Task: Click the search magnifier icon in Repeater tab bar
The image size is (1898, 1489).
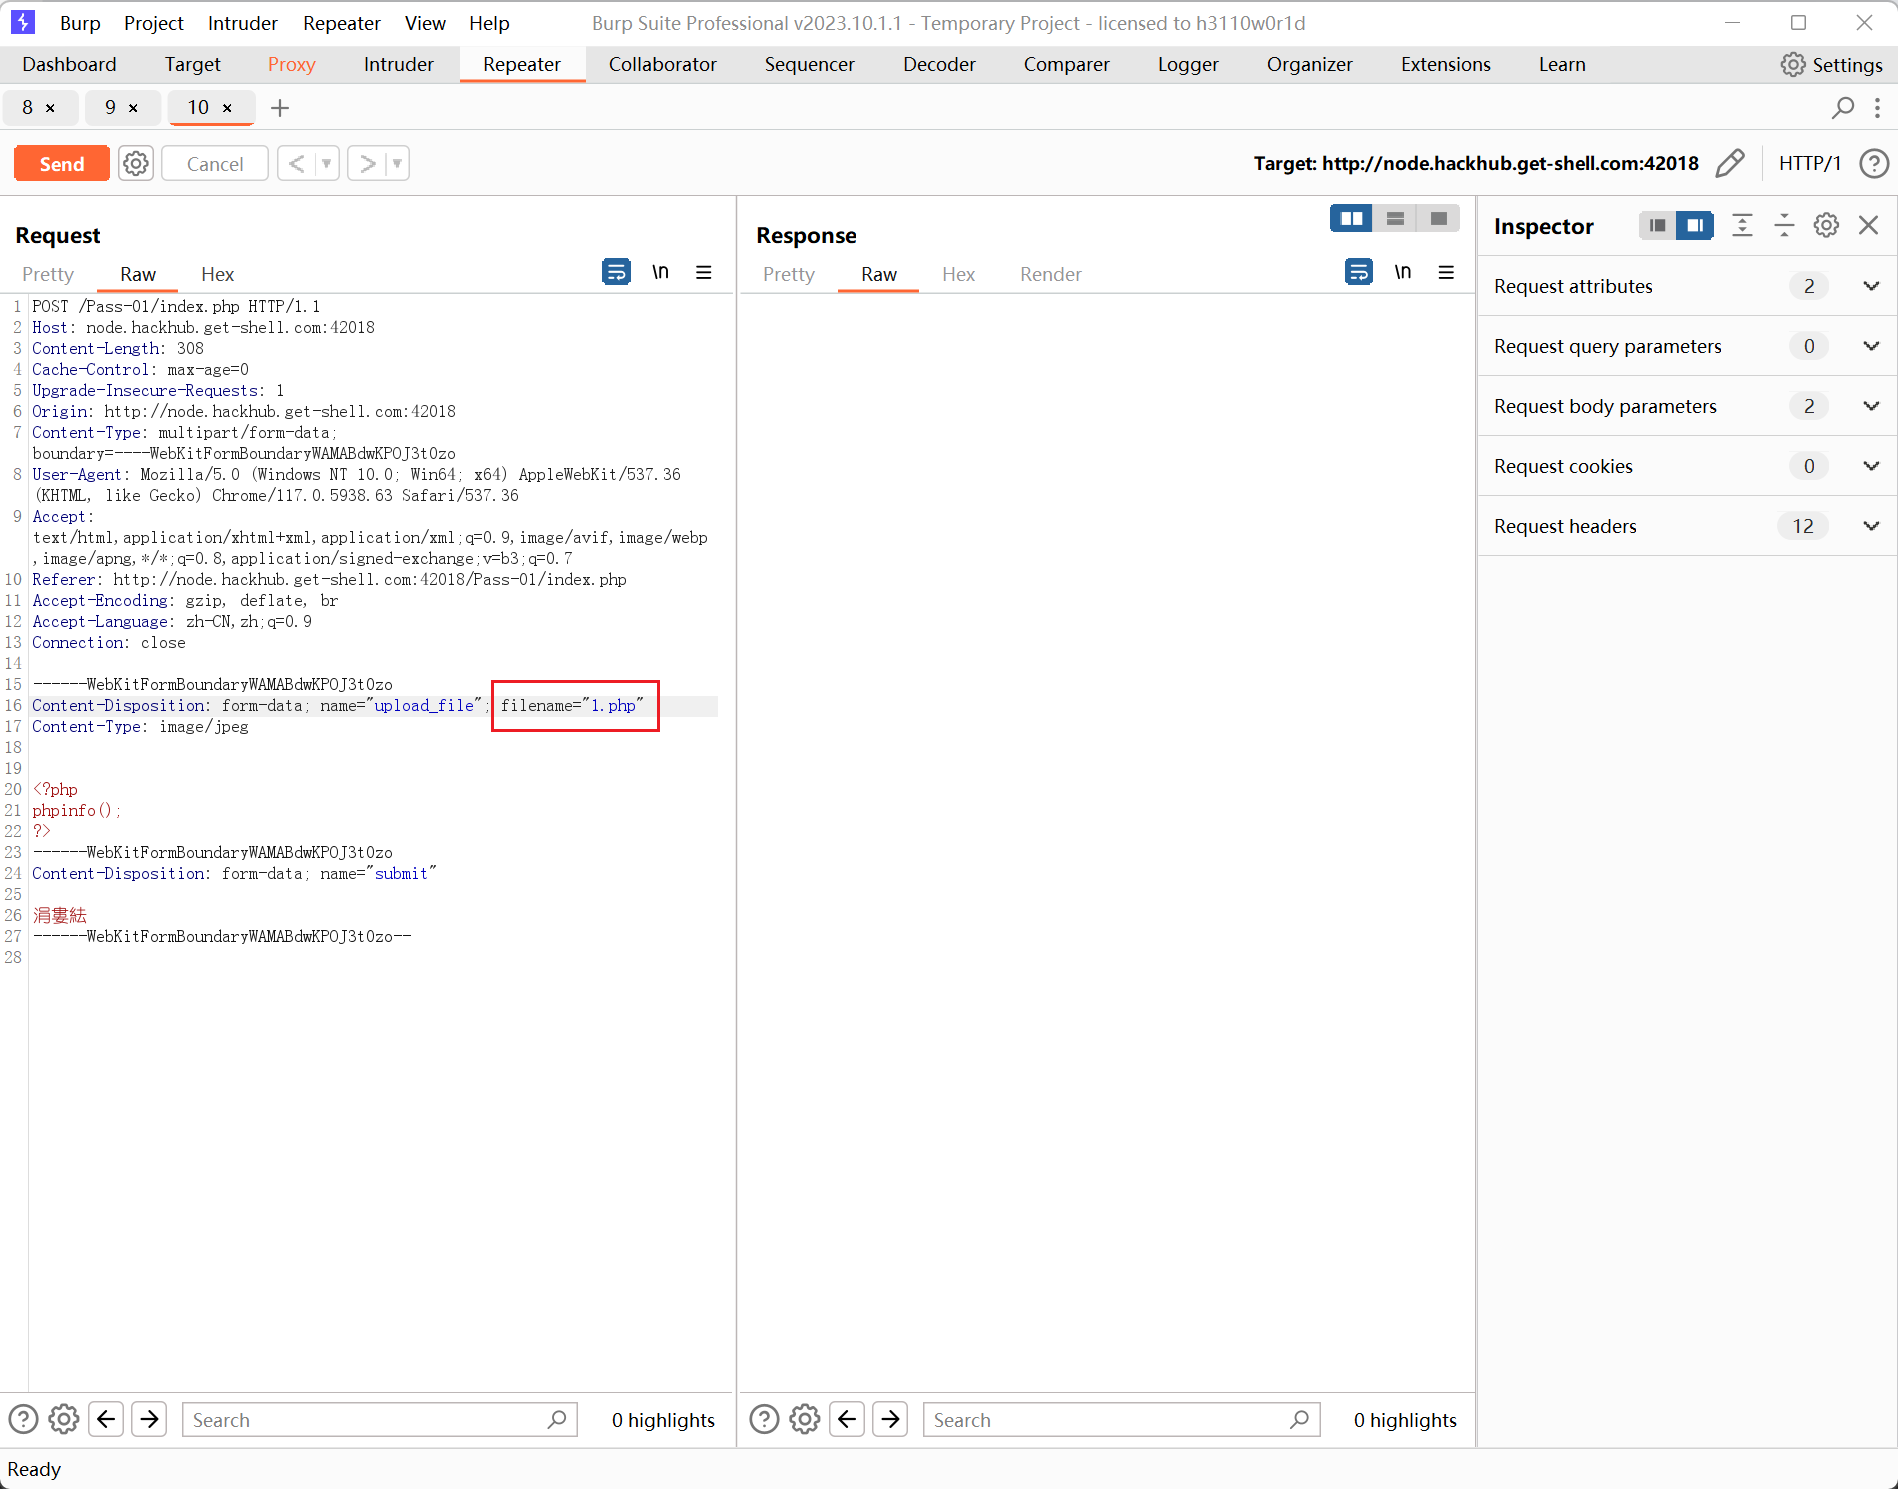Action: click(1842, 107)
